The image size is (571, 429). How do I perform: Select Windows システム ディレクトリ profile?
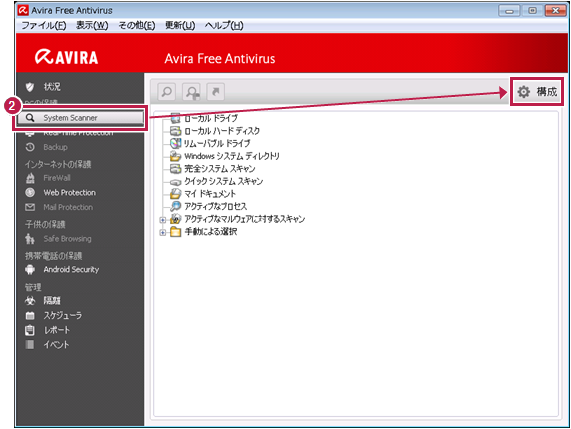(232, 156)
